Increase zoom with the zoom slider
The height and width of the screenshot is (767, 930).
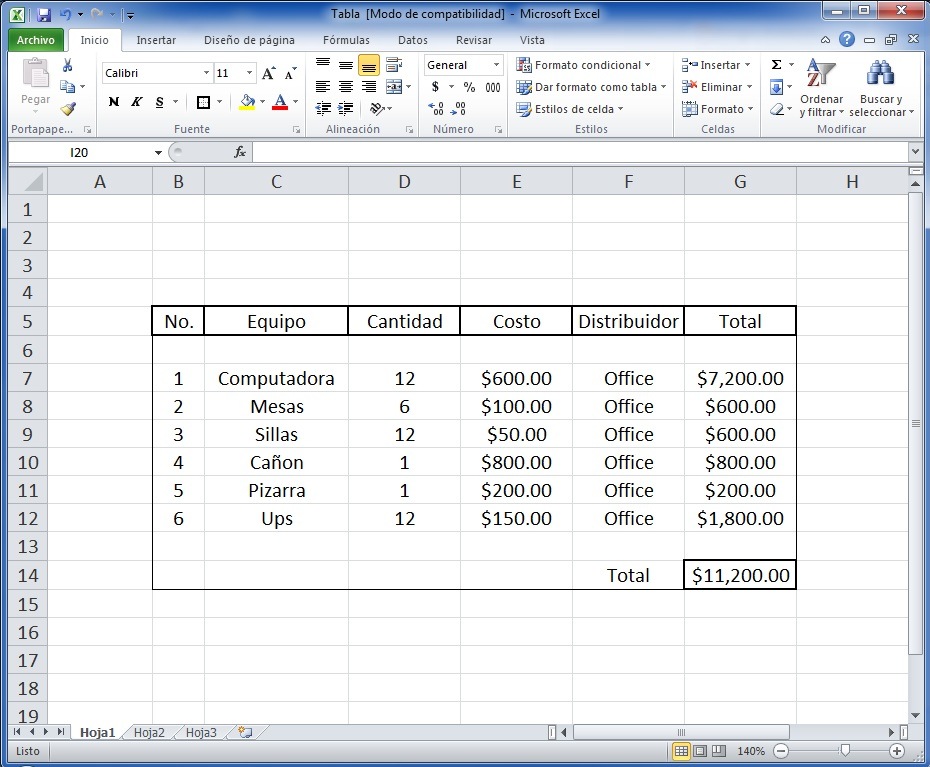897,751
